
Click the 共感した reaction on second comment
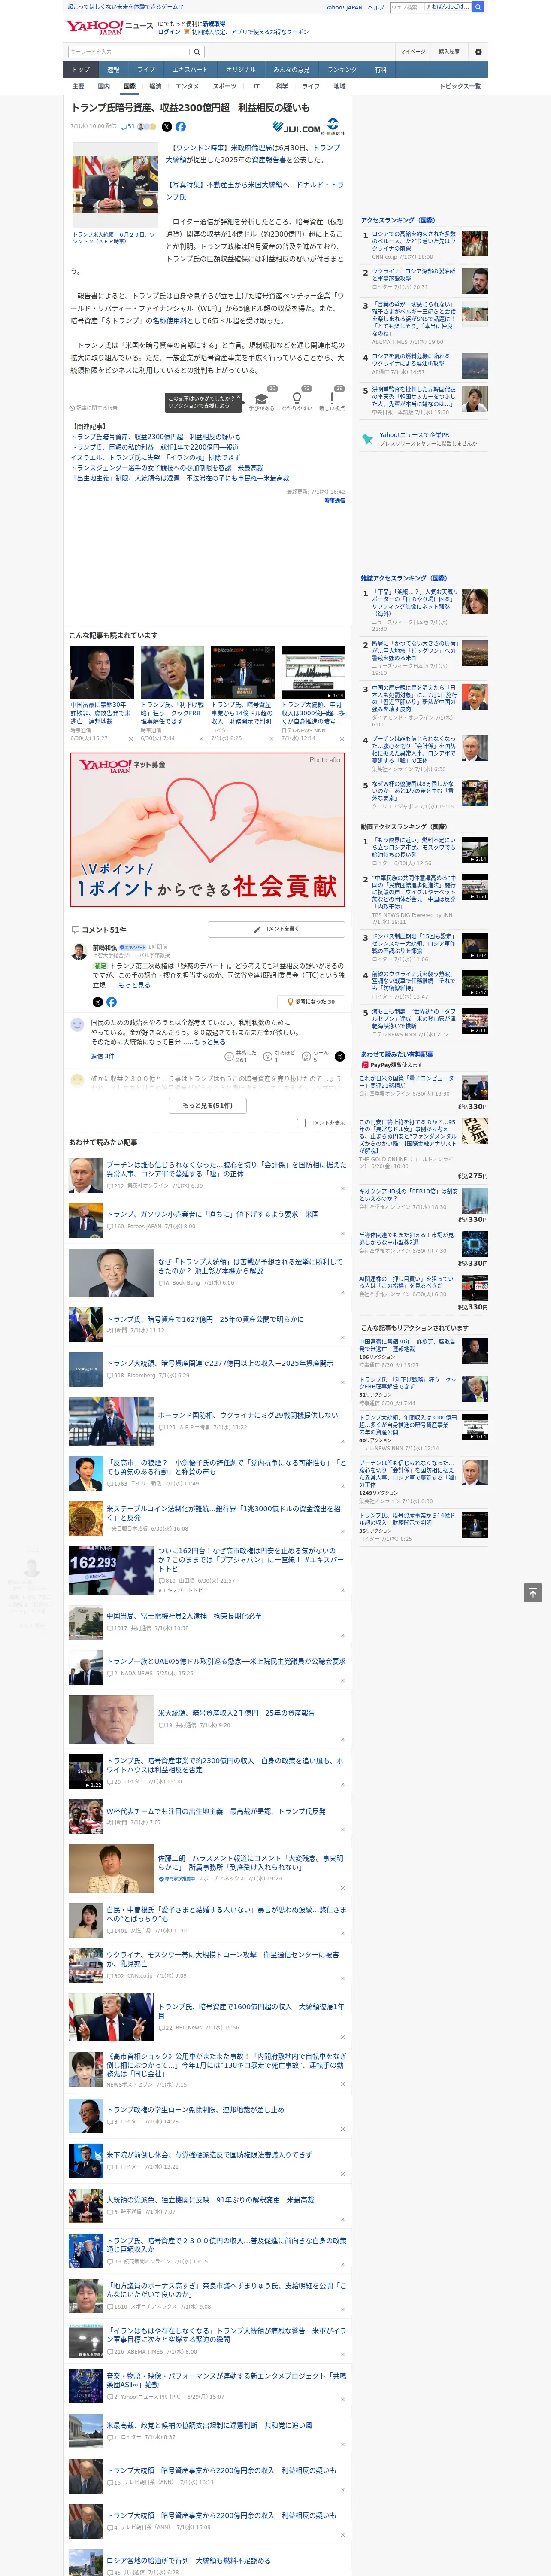(x=241, y=1056)
